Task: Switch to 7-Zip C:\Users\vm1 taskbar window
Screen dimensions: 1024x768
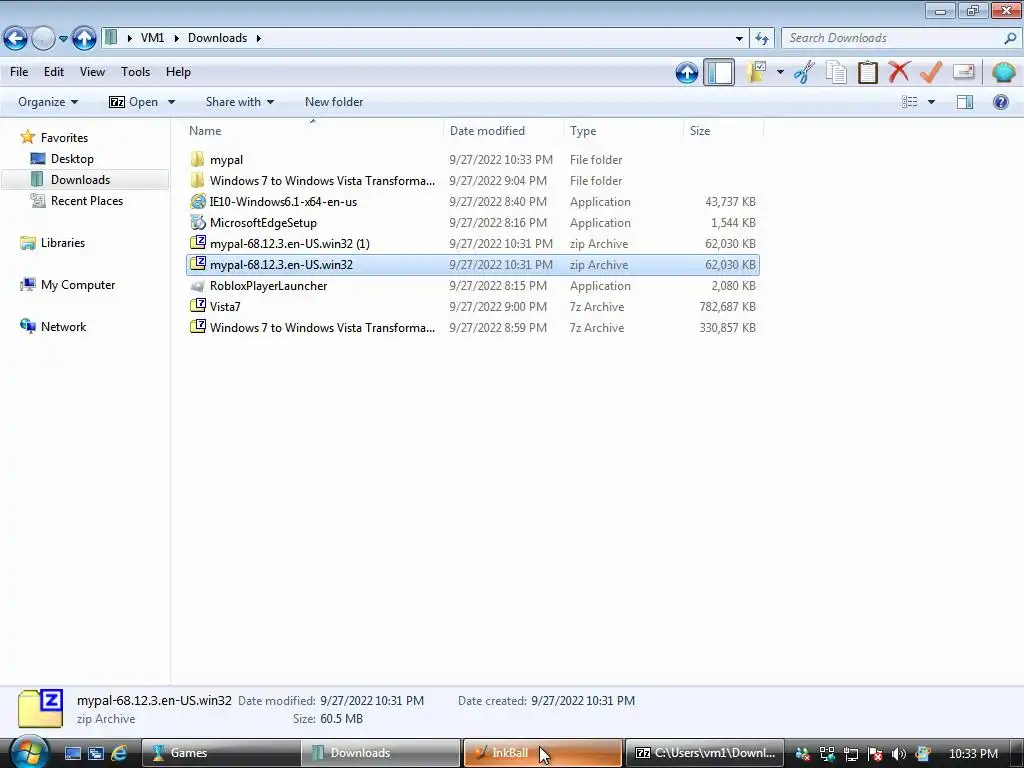Action: 704,753
